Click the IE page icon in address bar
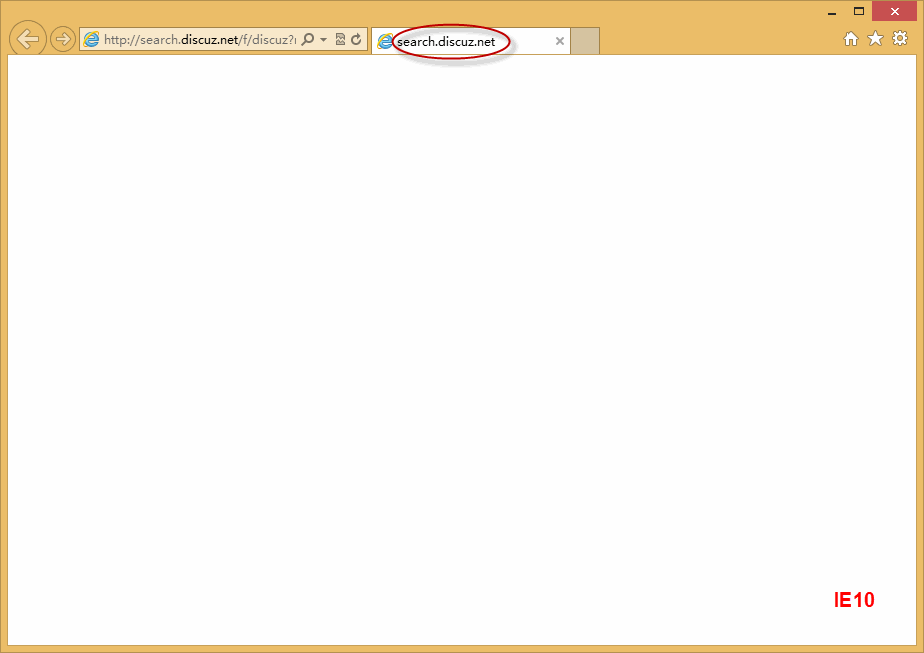924x653 pixels. pos(91,39)
